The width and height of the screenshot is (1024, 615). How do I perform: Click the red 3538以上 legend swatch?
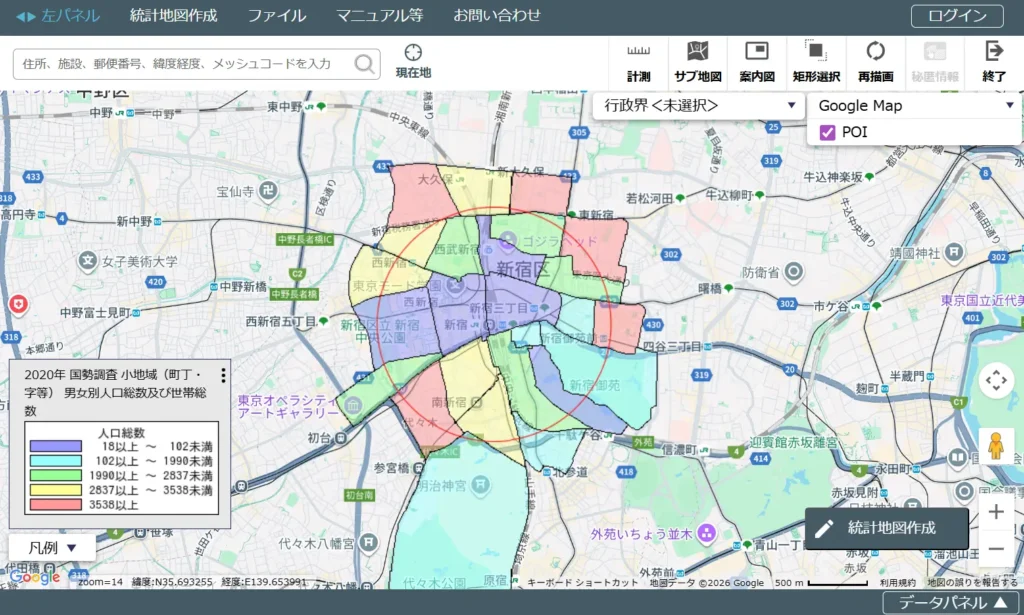[61, 505]
